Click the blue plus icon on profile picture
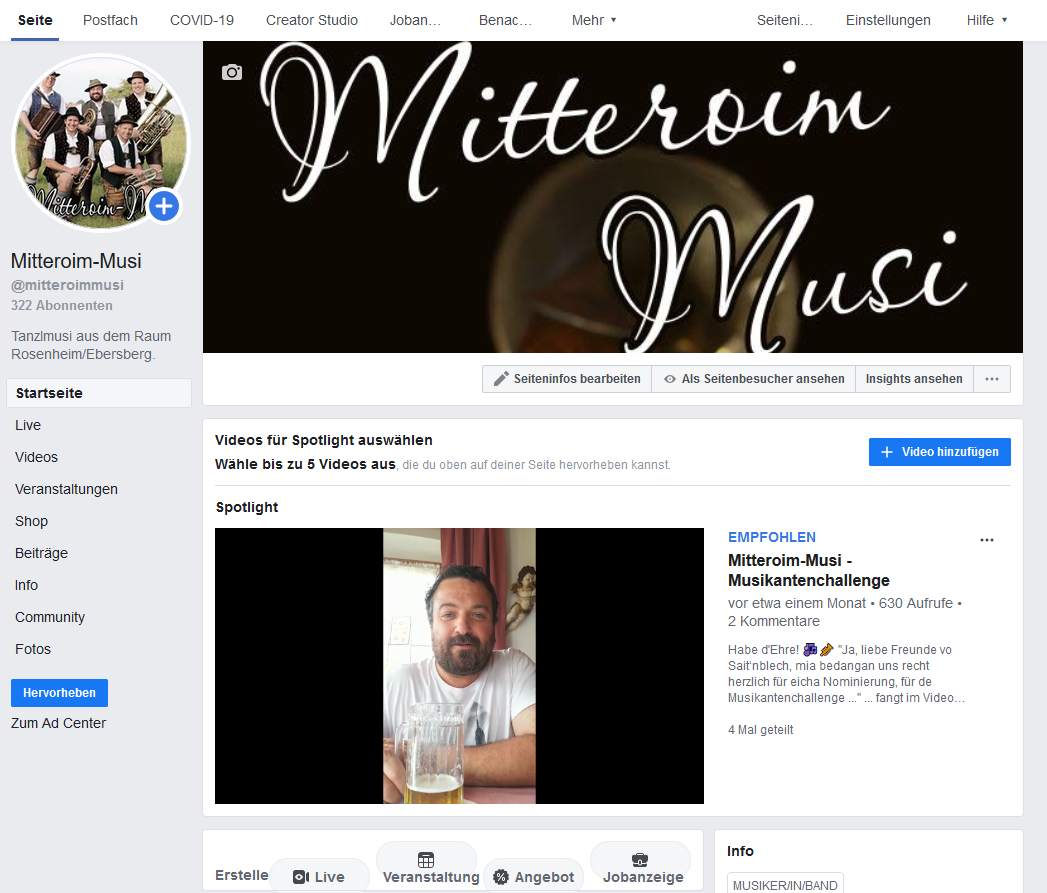The image size is (1047, 893). (x=164, y=207)
